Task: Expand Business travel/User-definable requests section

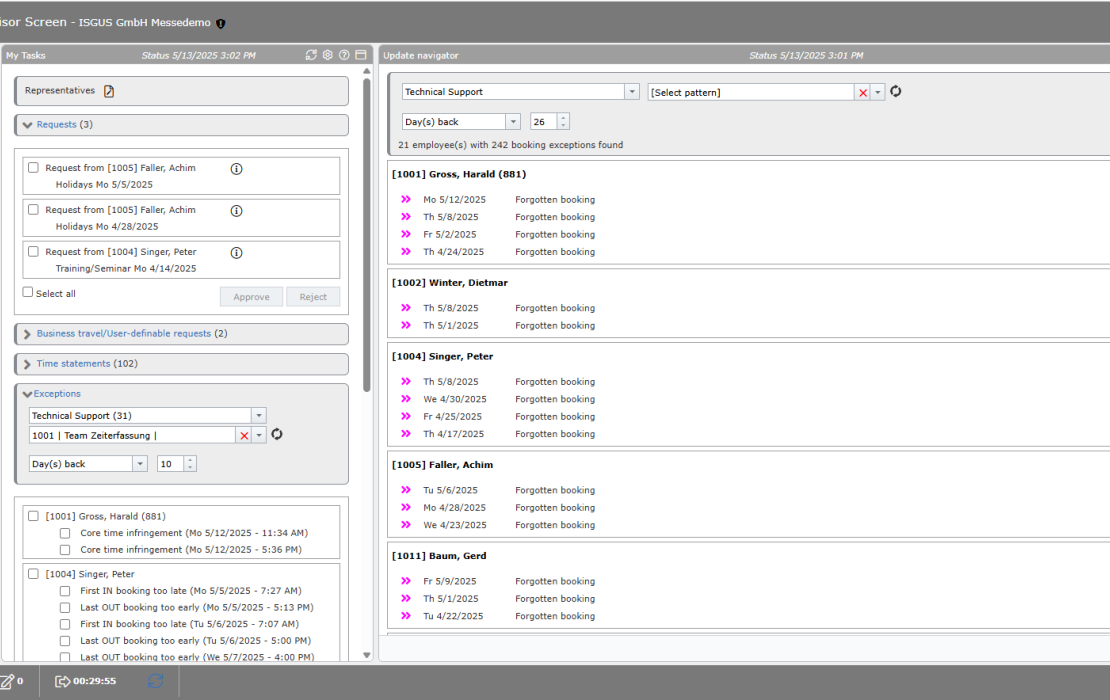Action: pos(28,334)
